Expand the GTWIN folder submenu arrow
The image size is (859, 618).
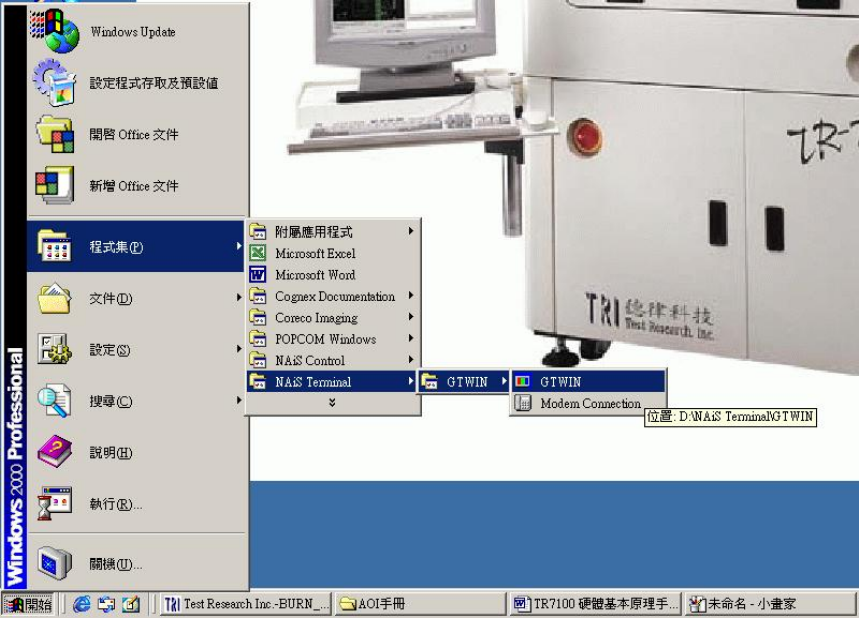(504, 381)
